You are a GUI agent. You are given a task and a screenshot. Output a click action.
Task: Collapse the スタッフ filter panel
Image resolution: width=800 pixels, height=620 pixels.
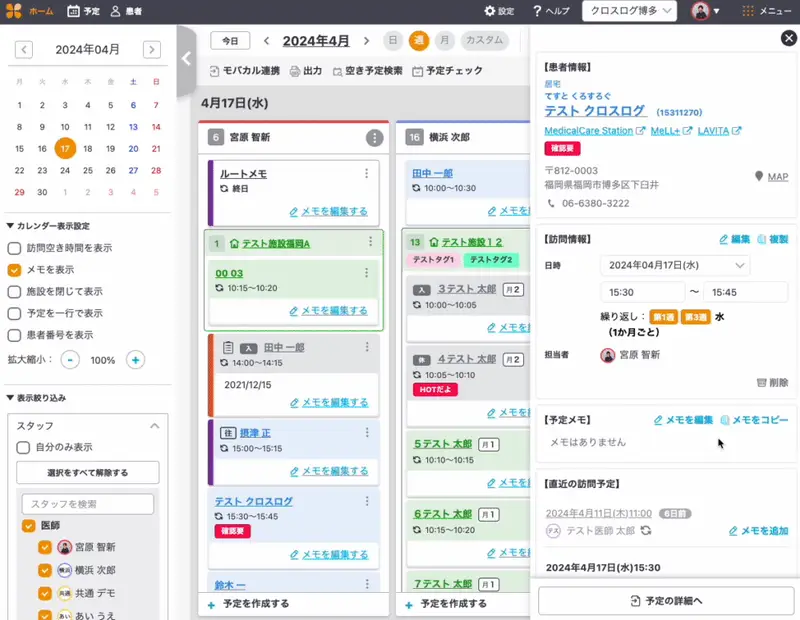(x=155, y=426)
